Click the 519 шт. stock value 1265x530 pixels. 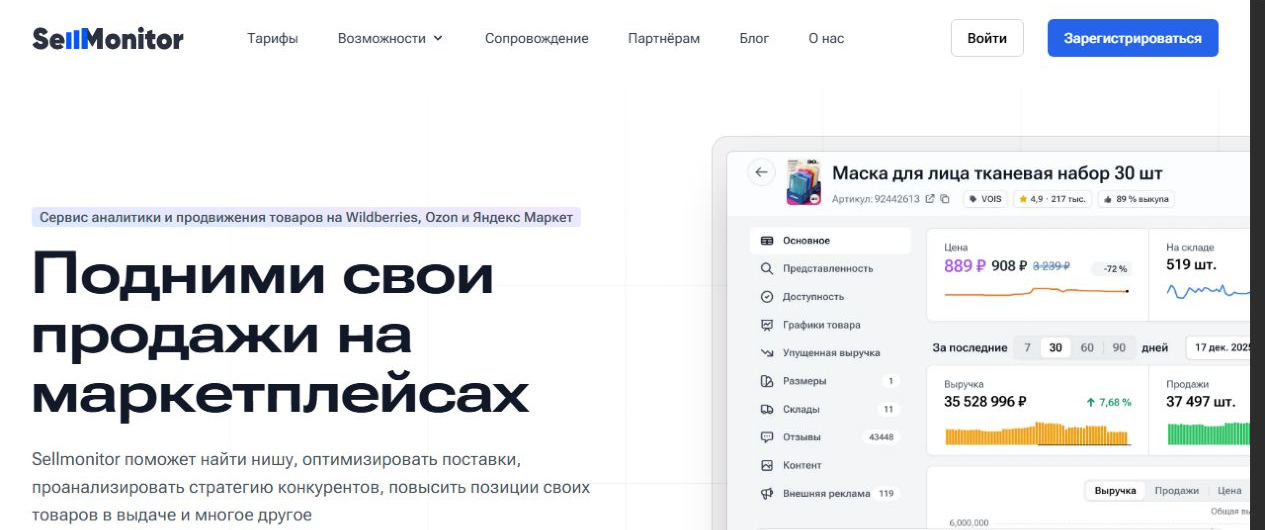coord(1191,265)
